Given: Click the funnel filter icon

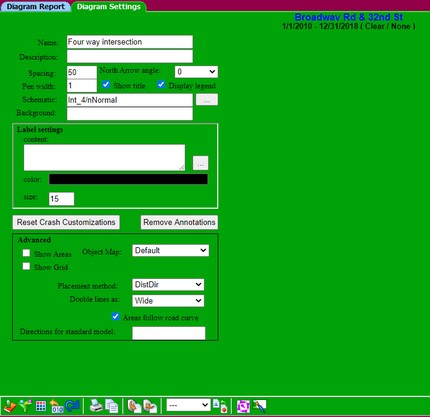Looking at the screenshot, I should (x=25, y=406).
